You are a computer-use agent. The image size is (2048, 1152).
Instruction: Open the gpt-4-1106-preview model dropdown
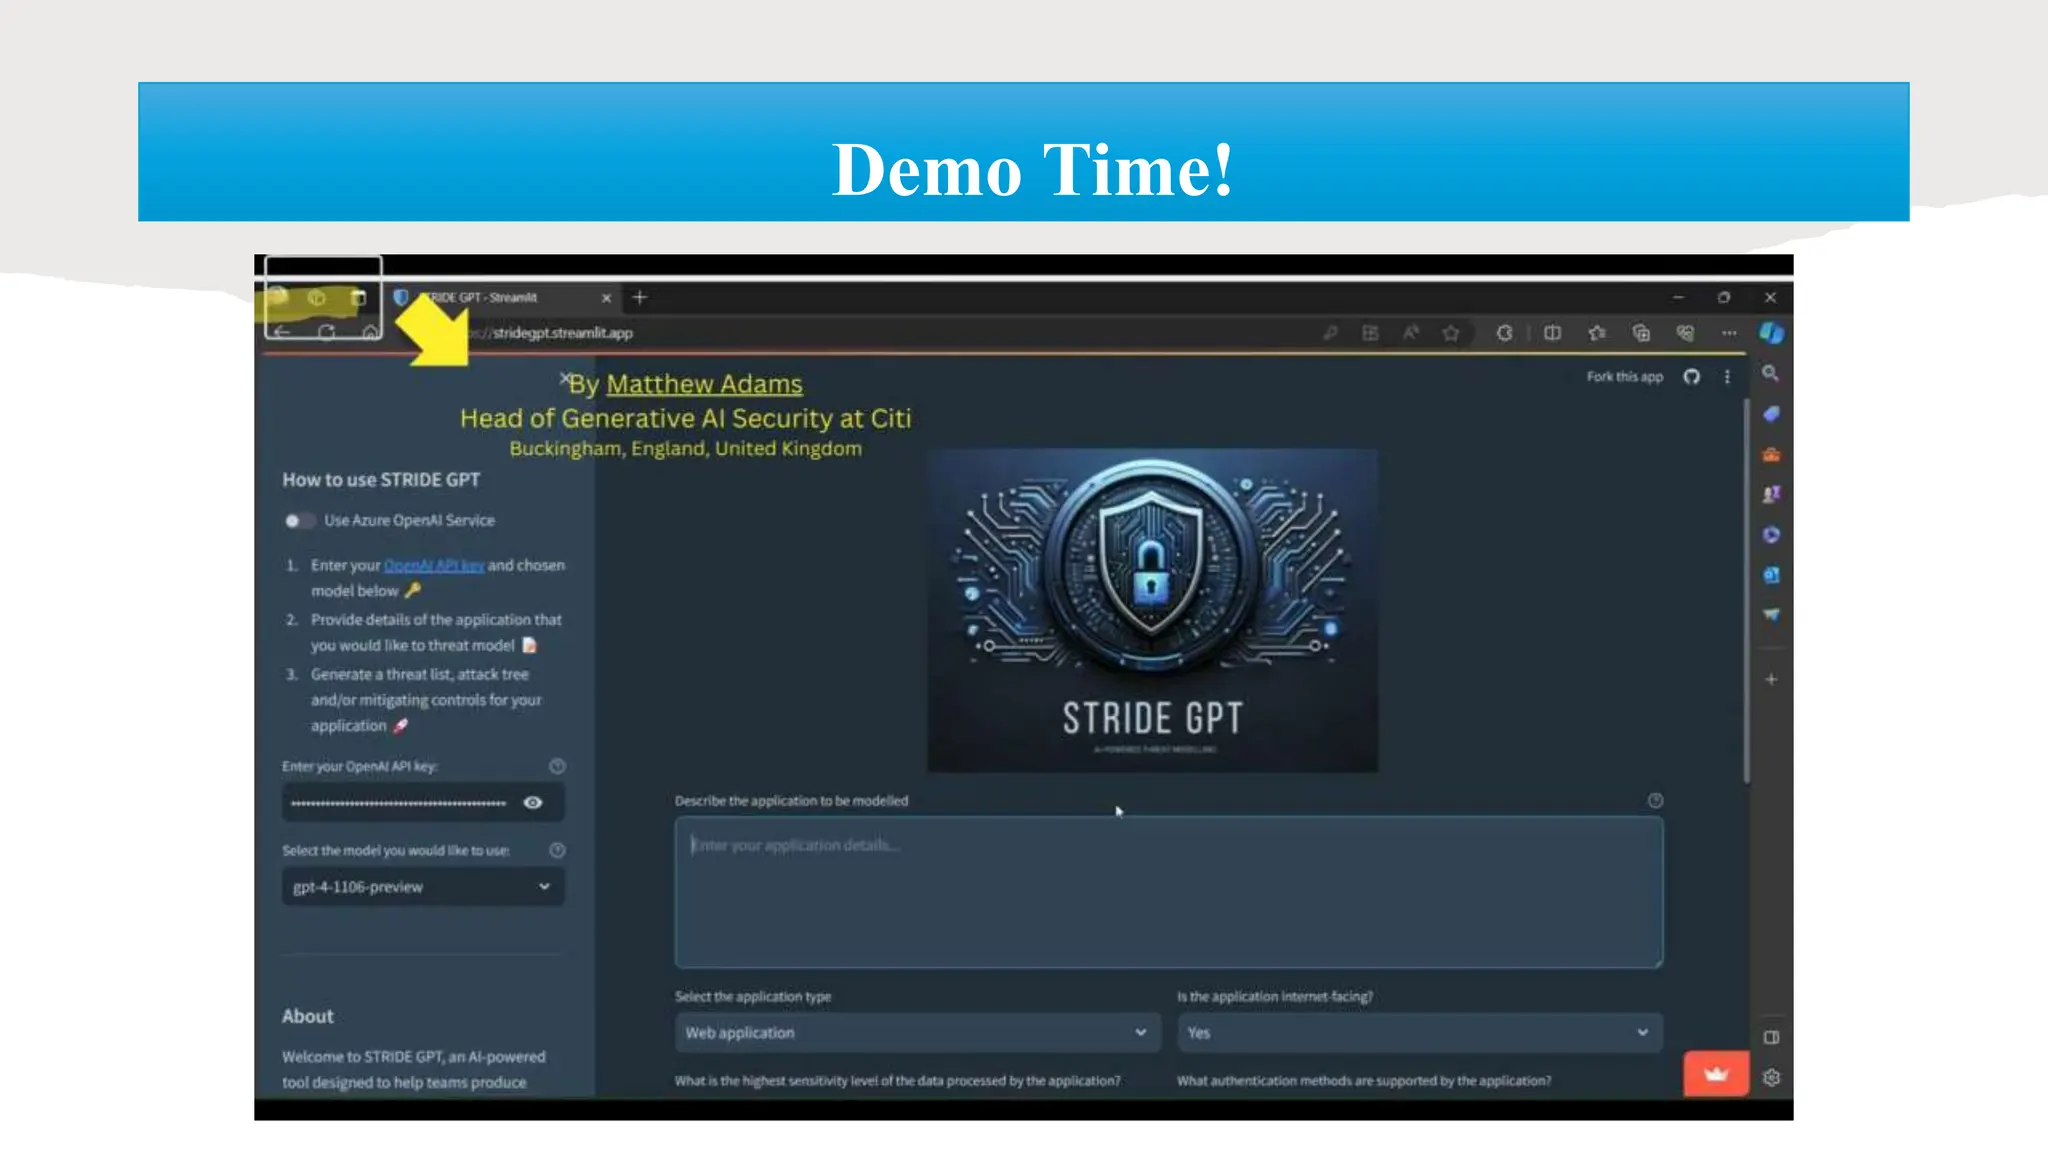423,887
